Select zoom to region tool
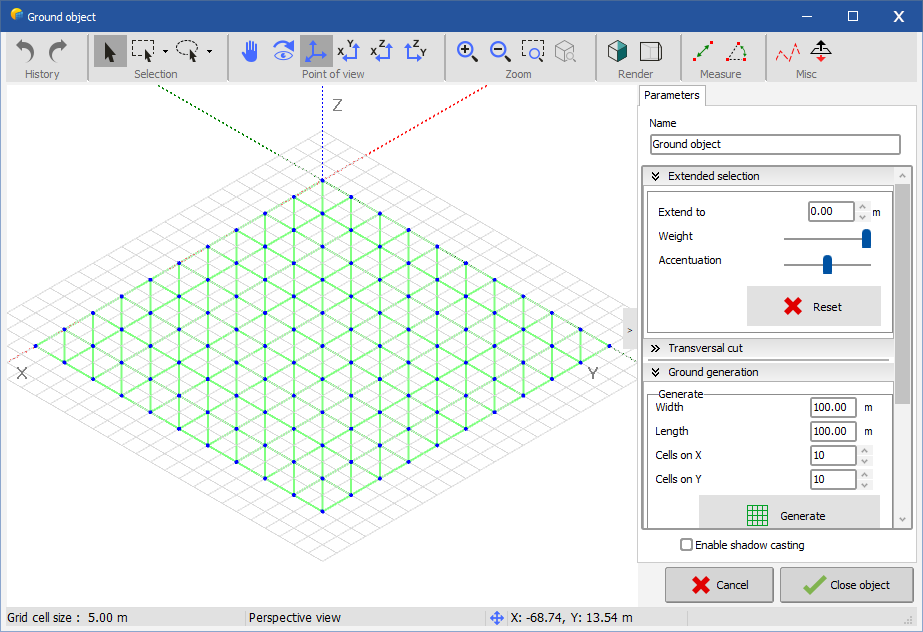 533,51
